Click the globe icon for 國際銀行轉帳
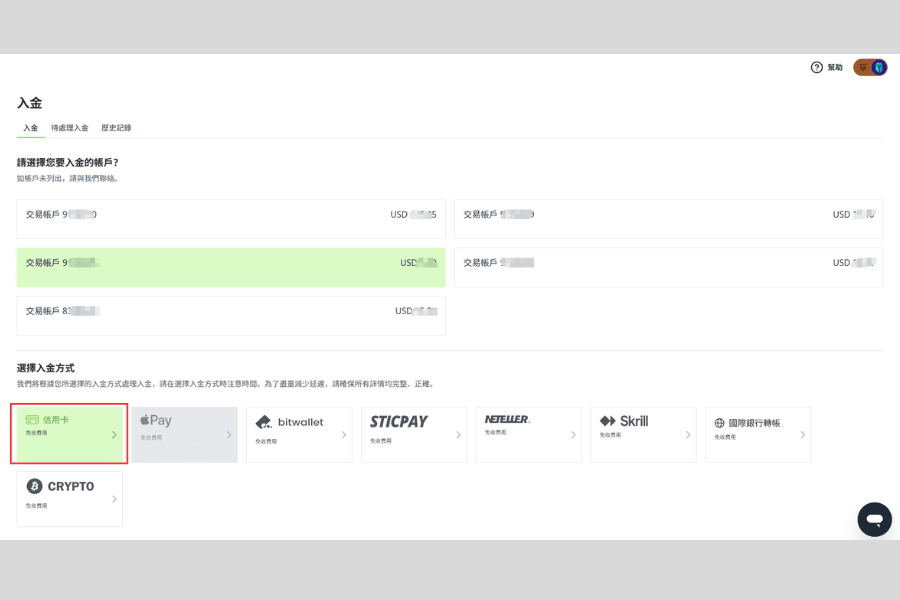Viewport: 900px width, 600px height. coord(719,423)
